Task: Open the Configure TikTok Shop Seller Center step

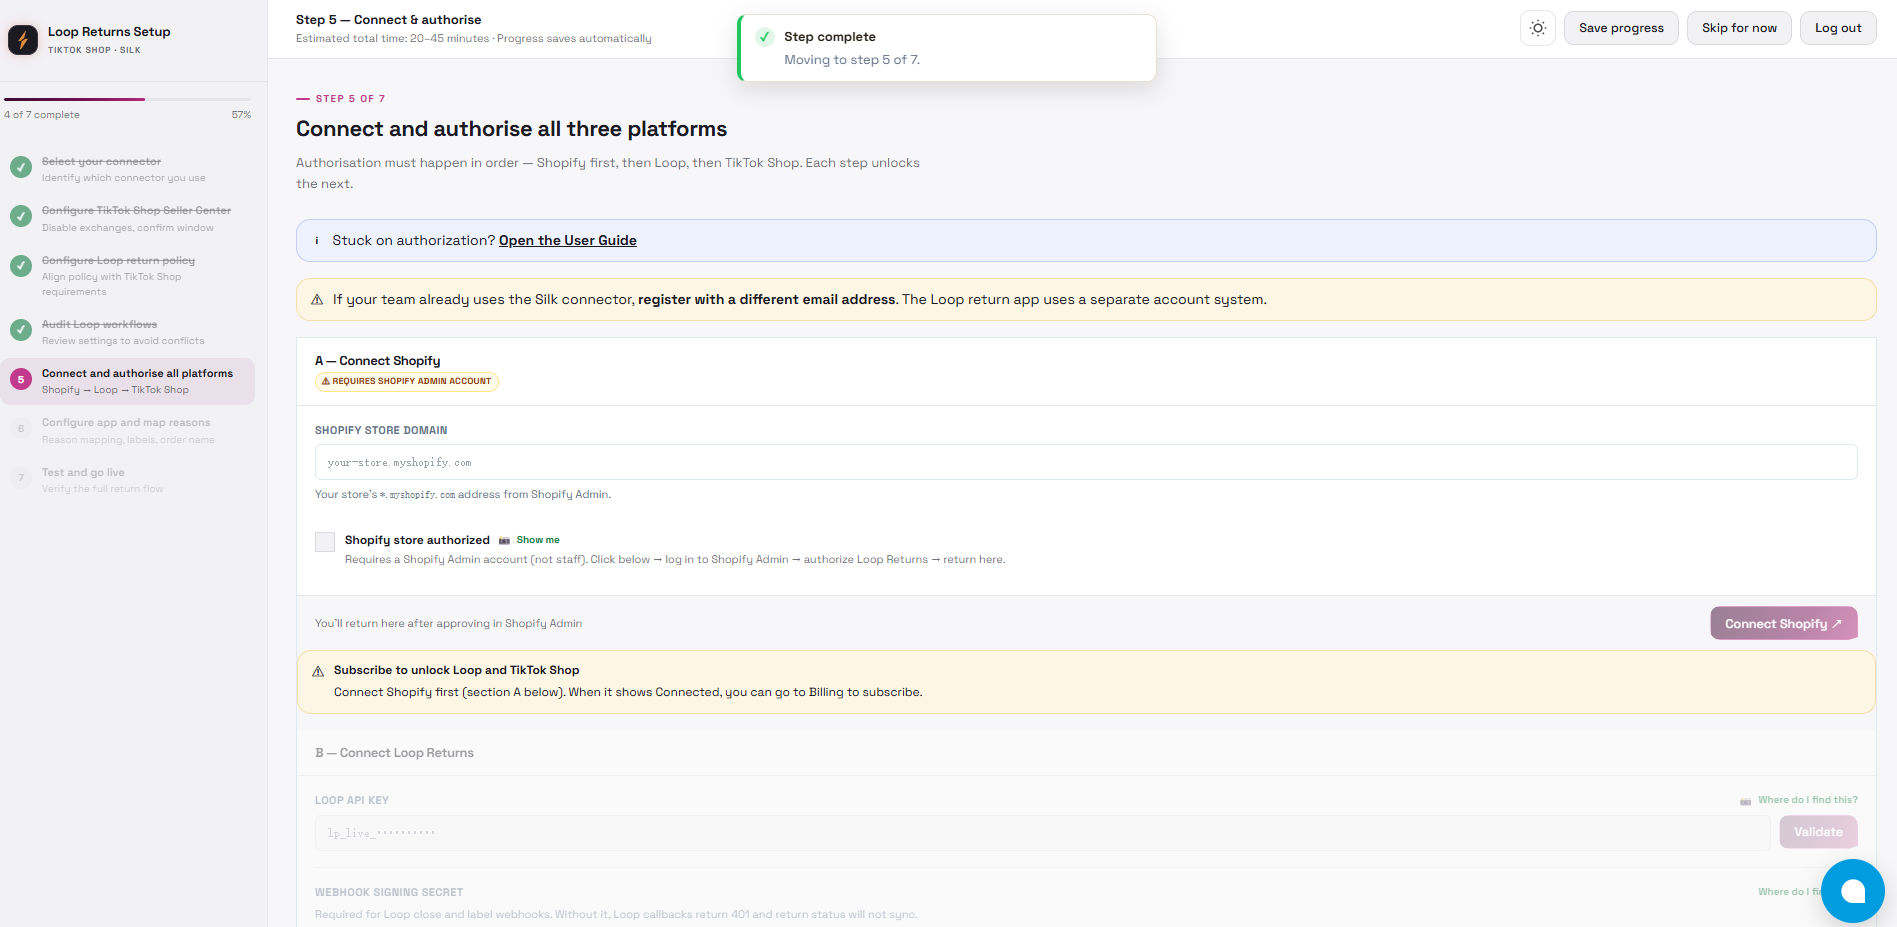Action: pos(129,218)
